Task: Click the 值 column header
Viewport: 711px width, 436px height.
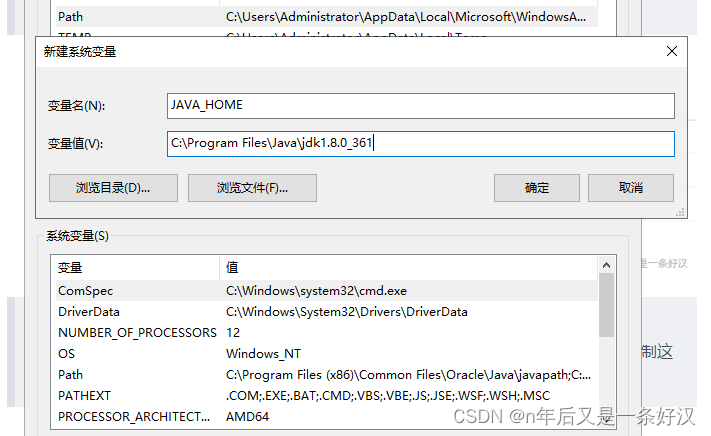Action: 408,267
